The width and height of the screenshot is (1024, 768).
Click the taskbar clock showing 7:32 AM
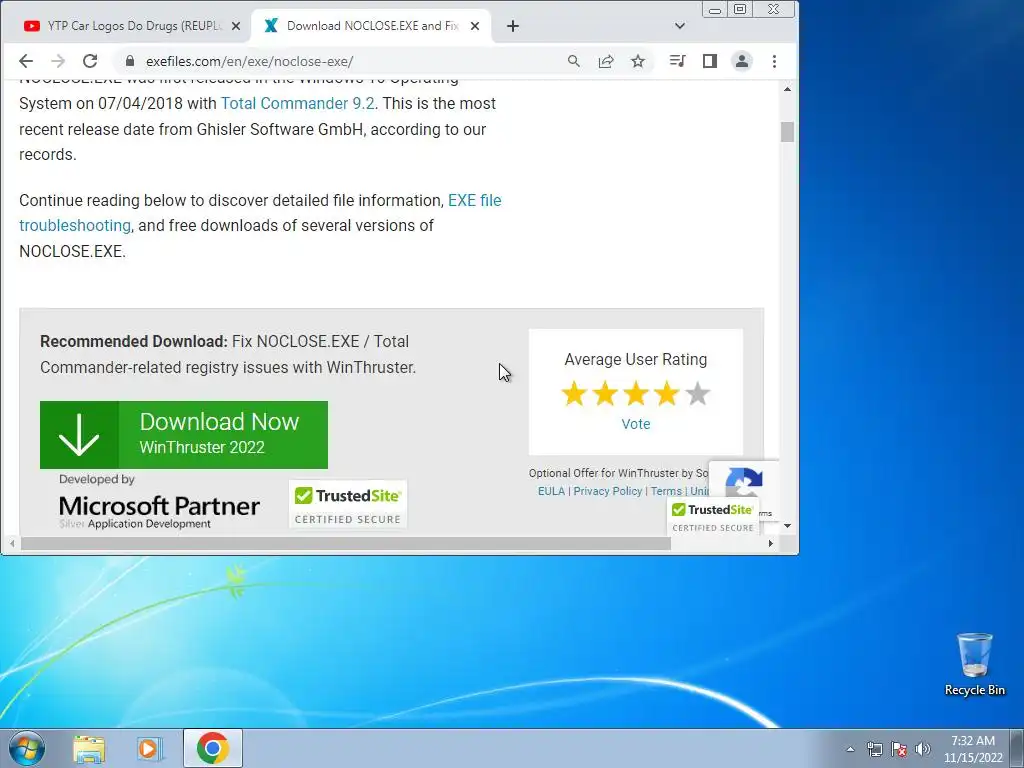pyautogui.click(x=973, y=749)
